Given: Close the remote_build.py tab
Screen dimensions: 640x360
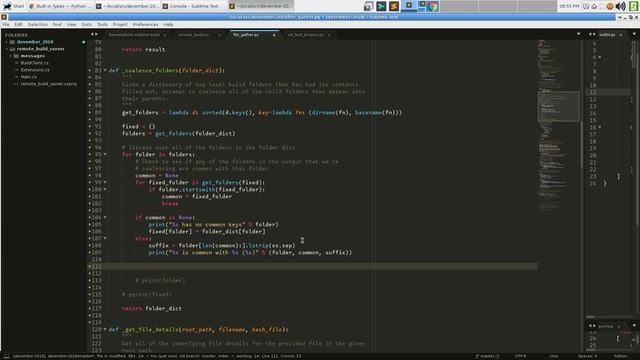Looking at the screenshot, I should 219,36.
